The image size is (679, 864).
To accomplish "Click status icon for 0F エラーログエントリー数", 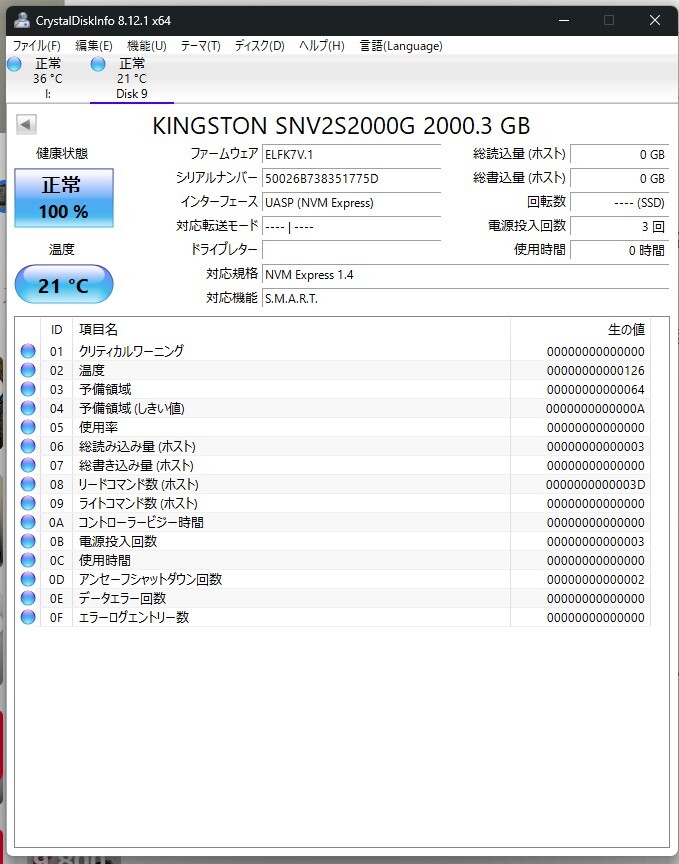I will tap(28, 617).
